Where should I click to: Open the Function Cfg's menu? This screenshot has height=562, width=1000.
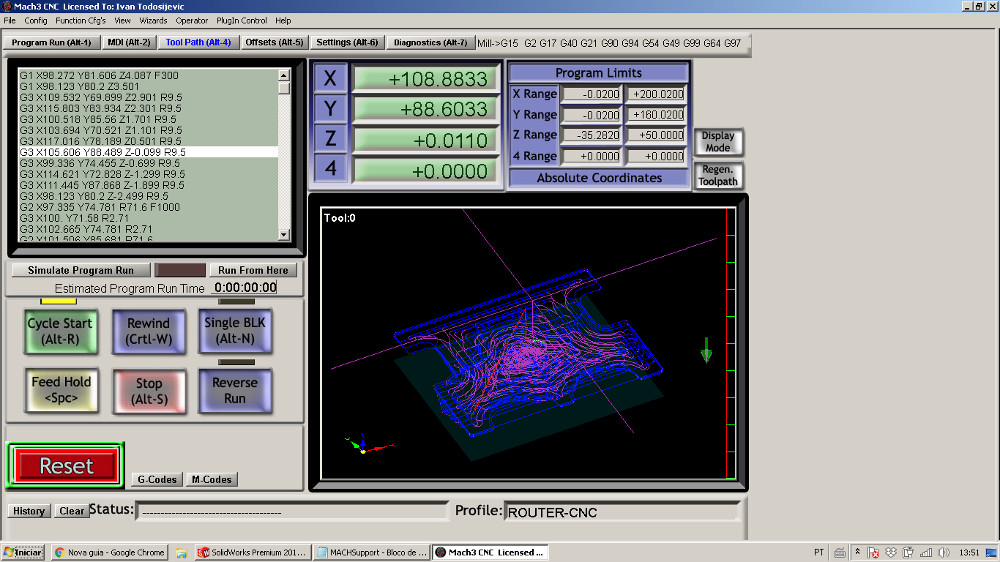80,20
